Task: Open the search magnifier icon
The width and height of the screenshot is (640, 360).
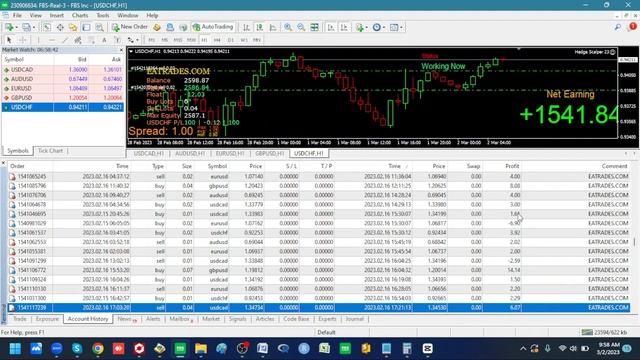Action: coord(618,27)
